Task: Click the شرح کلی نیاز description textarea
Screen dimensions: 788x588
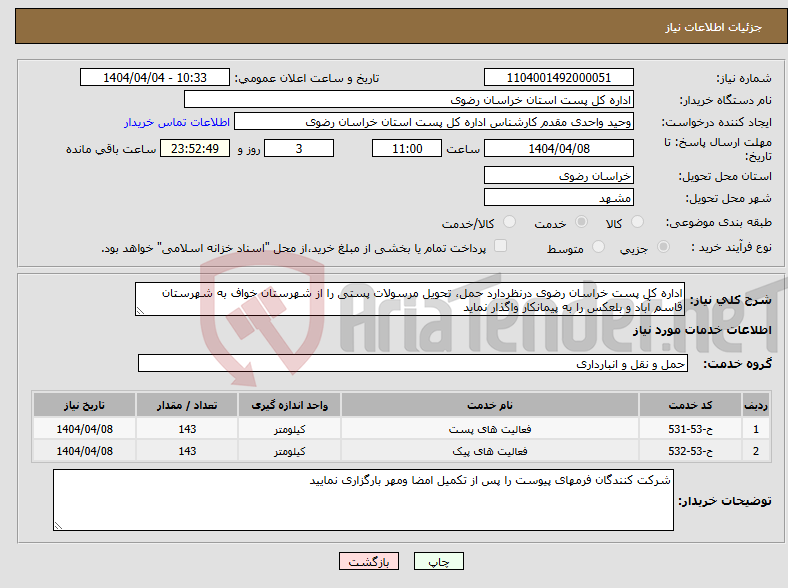Action: tap(410, 299)
